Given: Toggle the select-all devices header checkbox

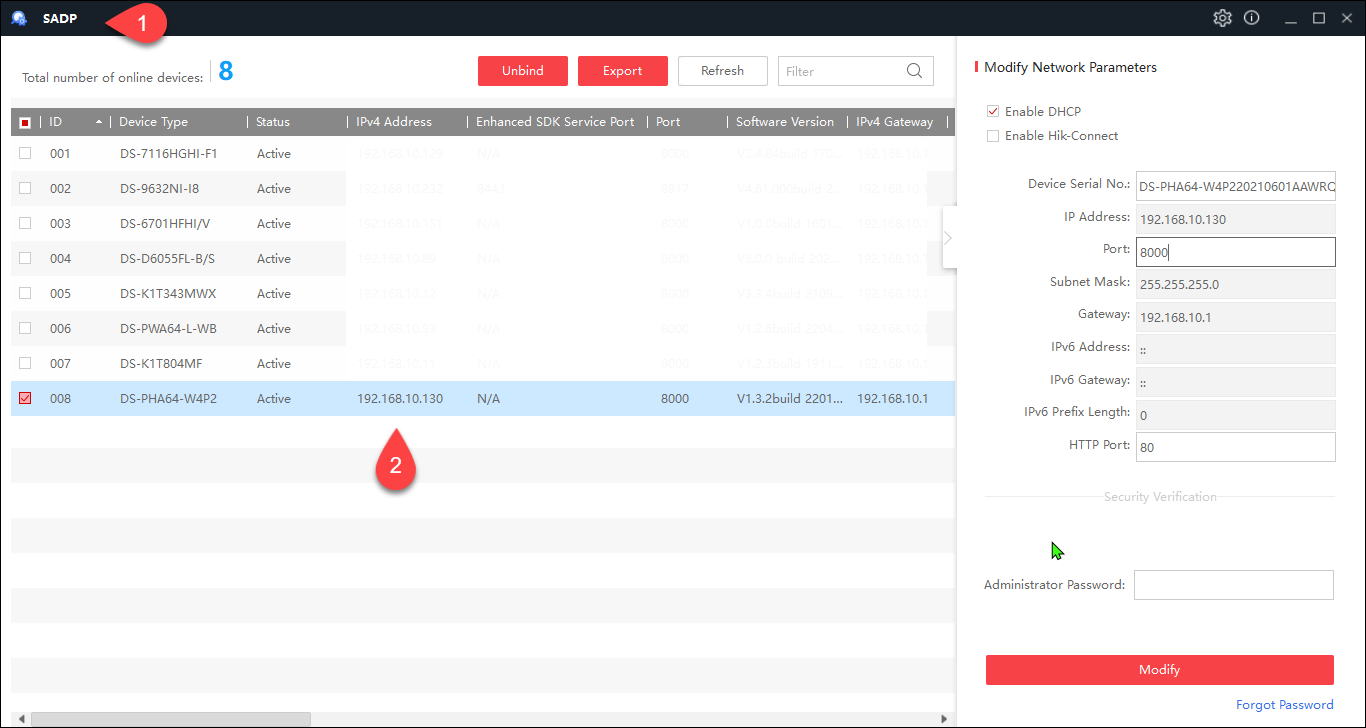Looking at the screenshot, I should 25,122.
